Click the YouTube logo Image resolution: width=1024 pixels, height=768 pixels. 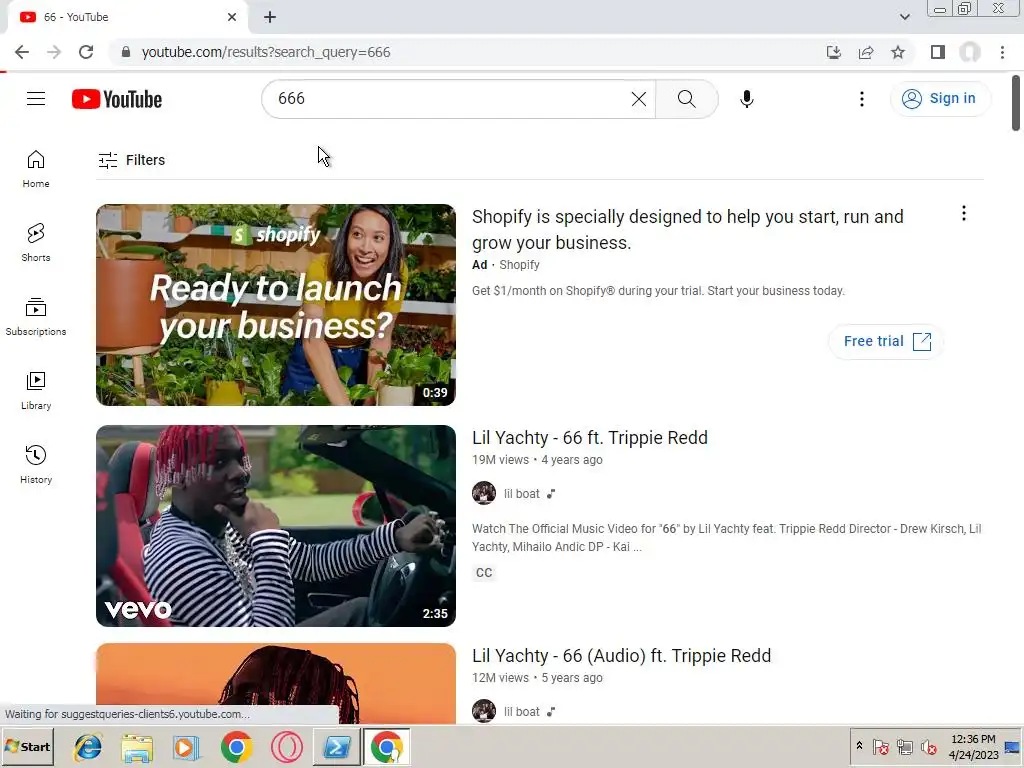(x=117, y=99)
